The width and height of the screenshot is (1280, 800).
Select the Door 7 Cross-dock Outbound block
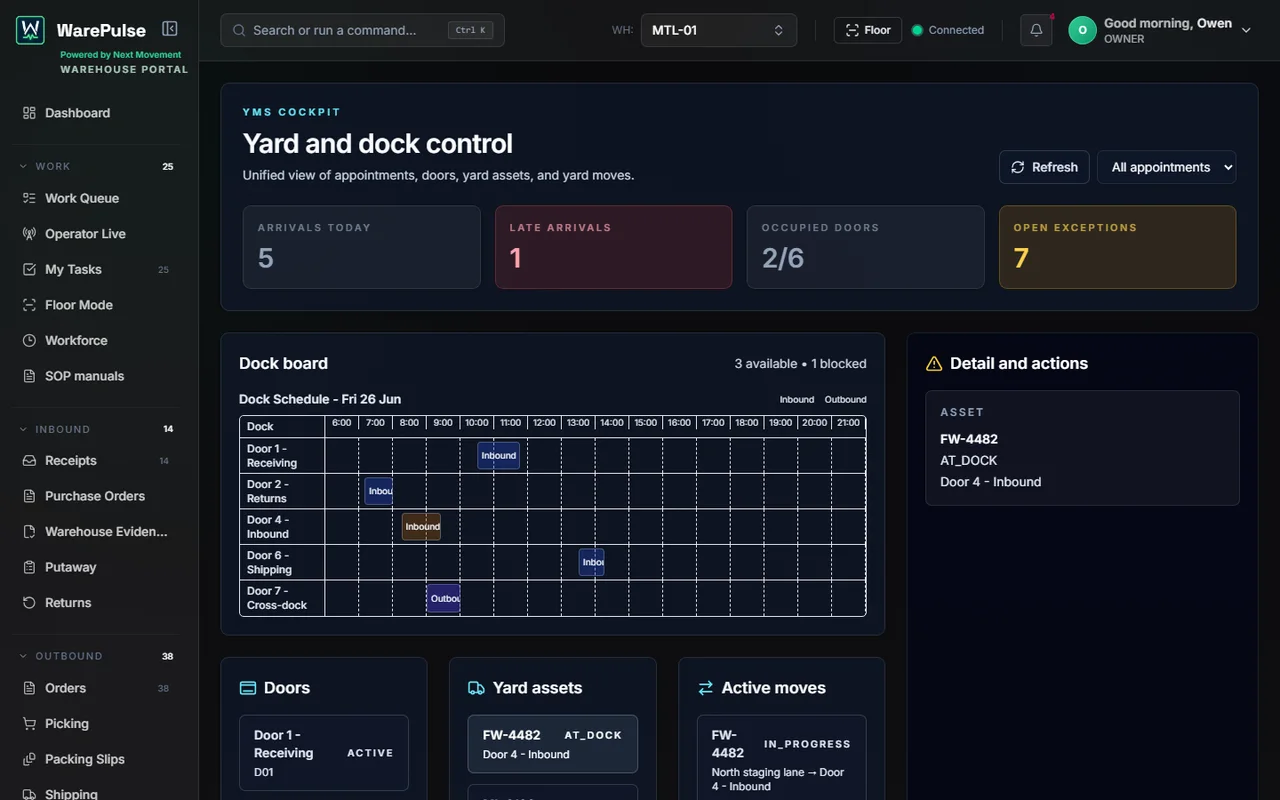click(444, 598)
